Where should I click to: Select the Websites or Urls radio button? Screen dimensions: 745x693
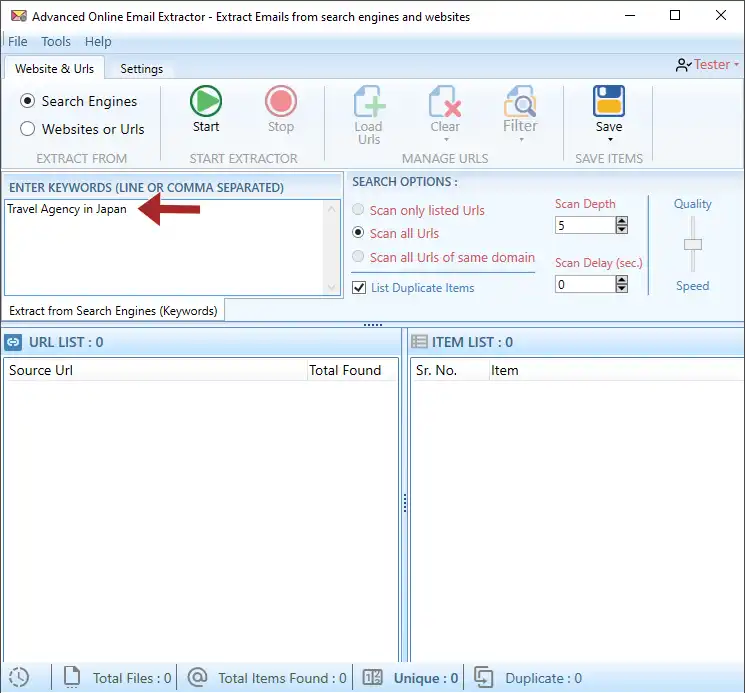pos(28,129)
